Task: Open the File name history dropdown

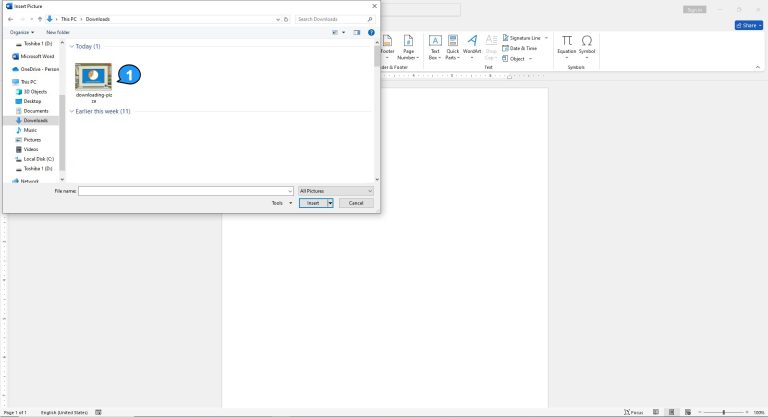Action: coord(290,191)
